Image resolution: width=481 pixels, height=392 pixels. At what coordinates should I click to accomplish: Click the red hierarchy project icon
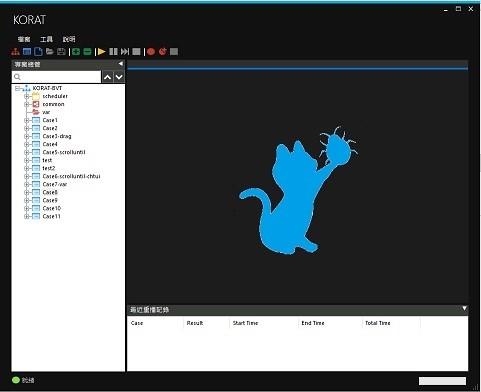pos(15,52)
